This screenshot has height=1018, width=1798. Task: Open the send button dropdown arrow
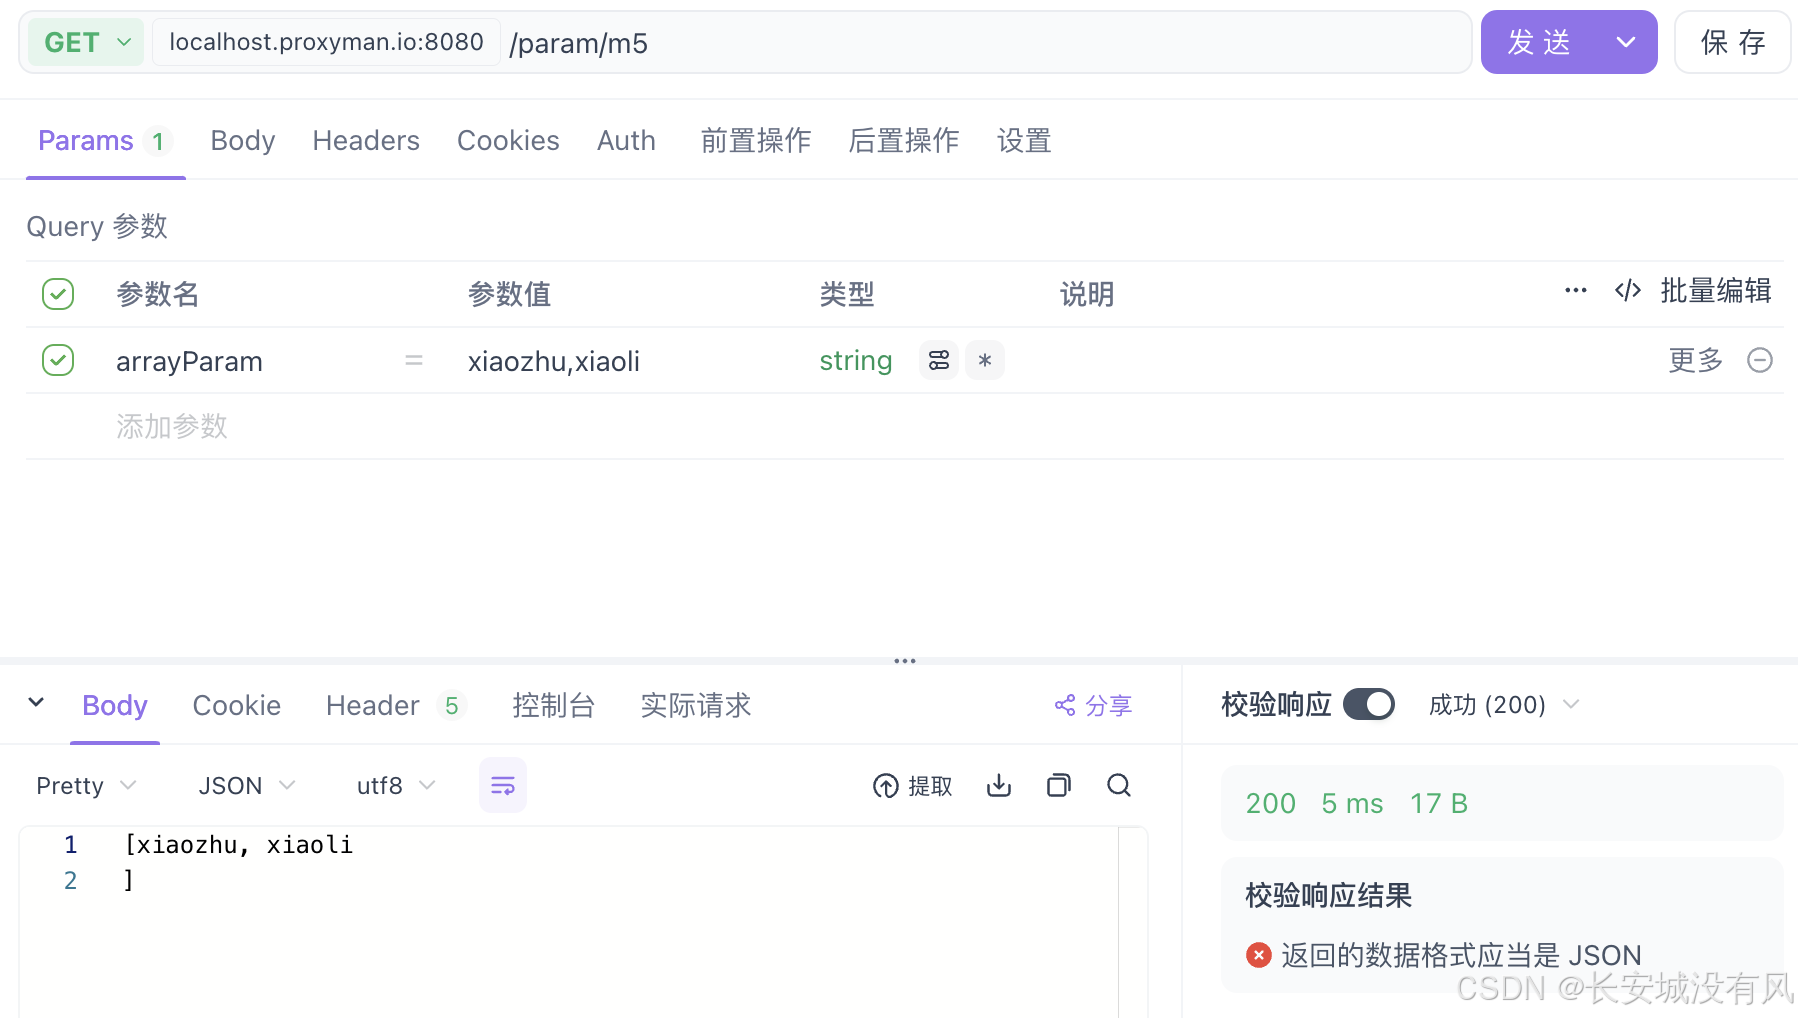1626,42
